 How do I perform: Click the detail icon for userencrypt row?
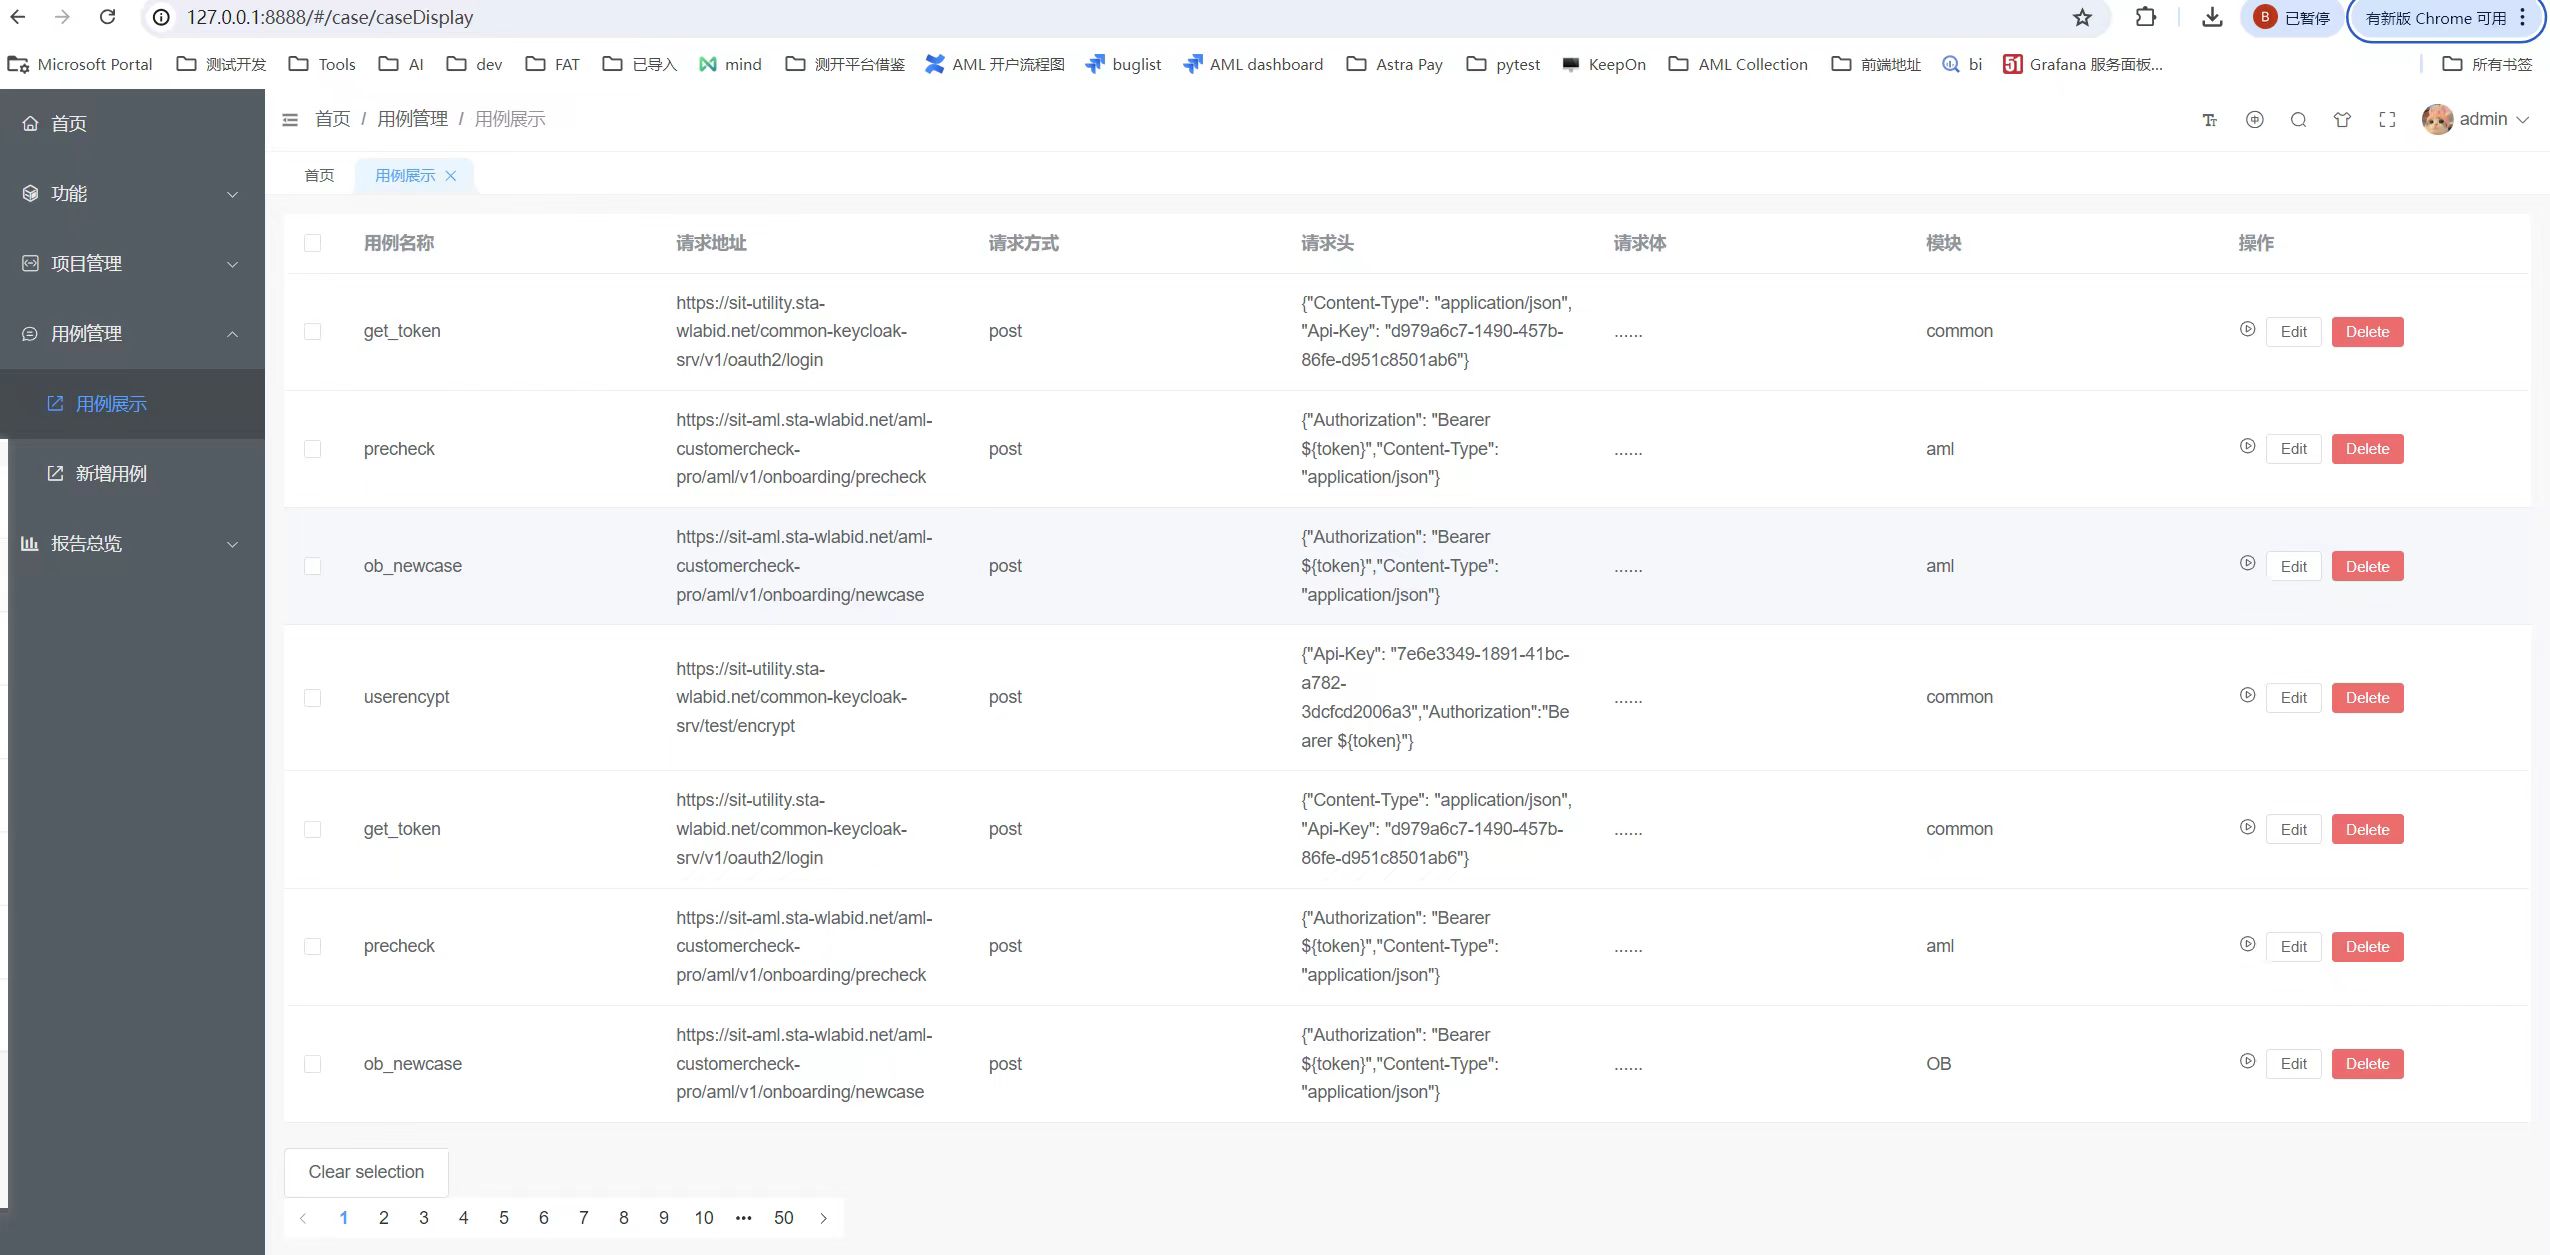(x=2248, y=696)
